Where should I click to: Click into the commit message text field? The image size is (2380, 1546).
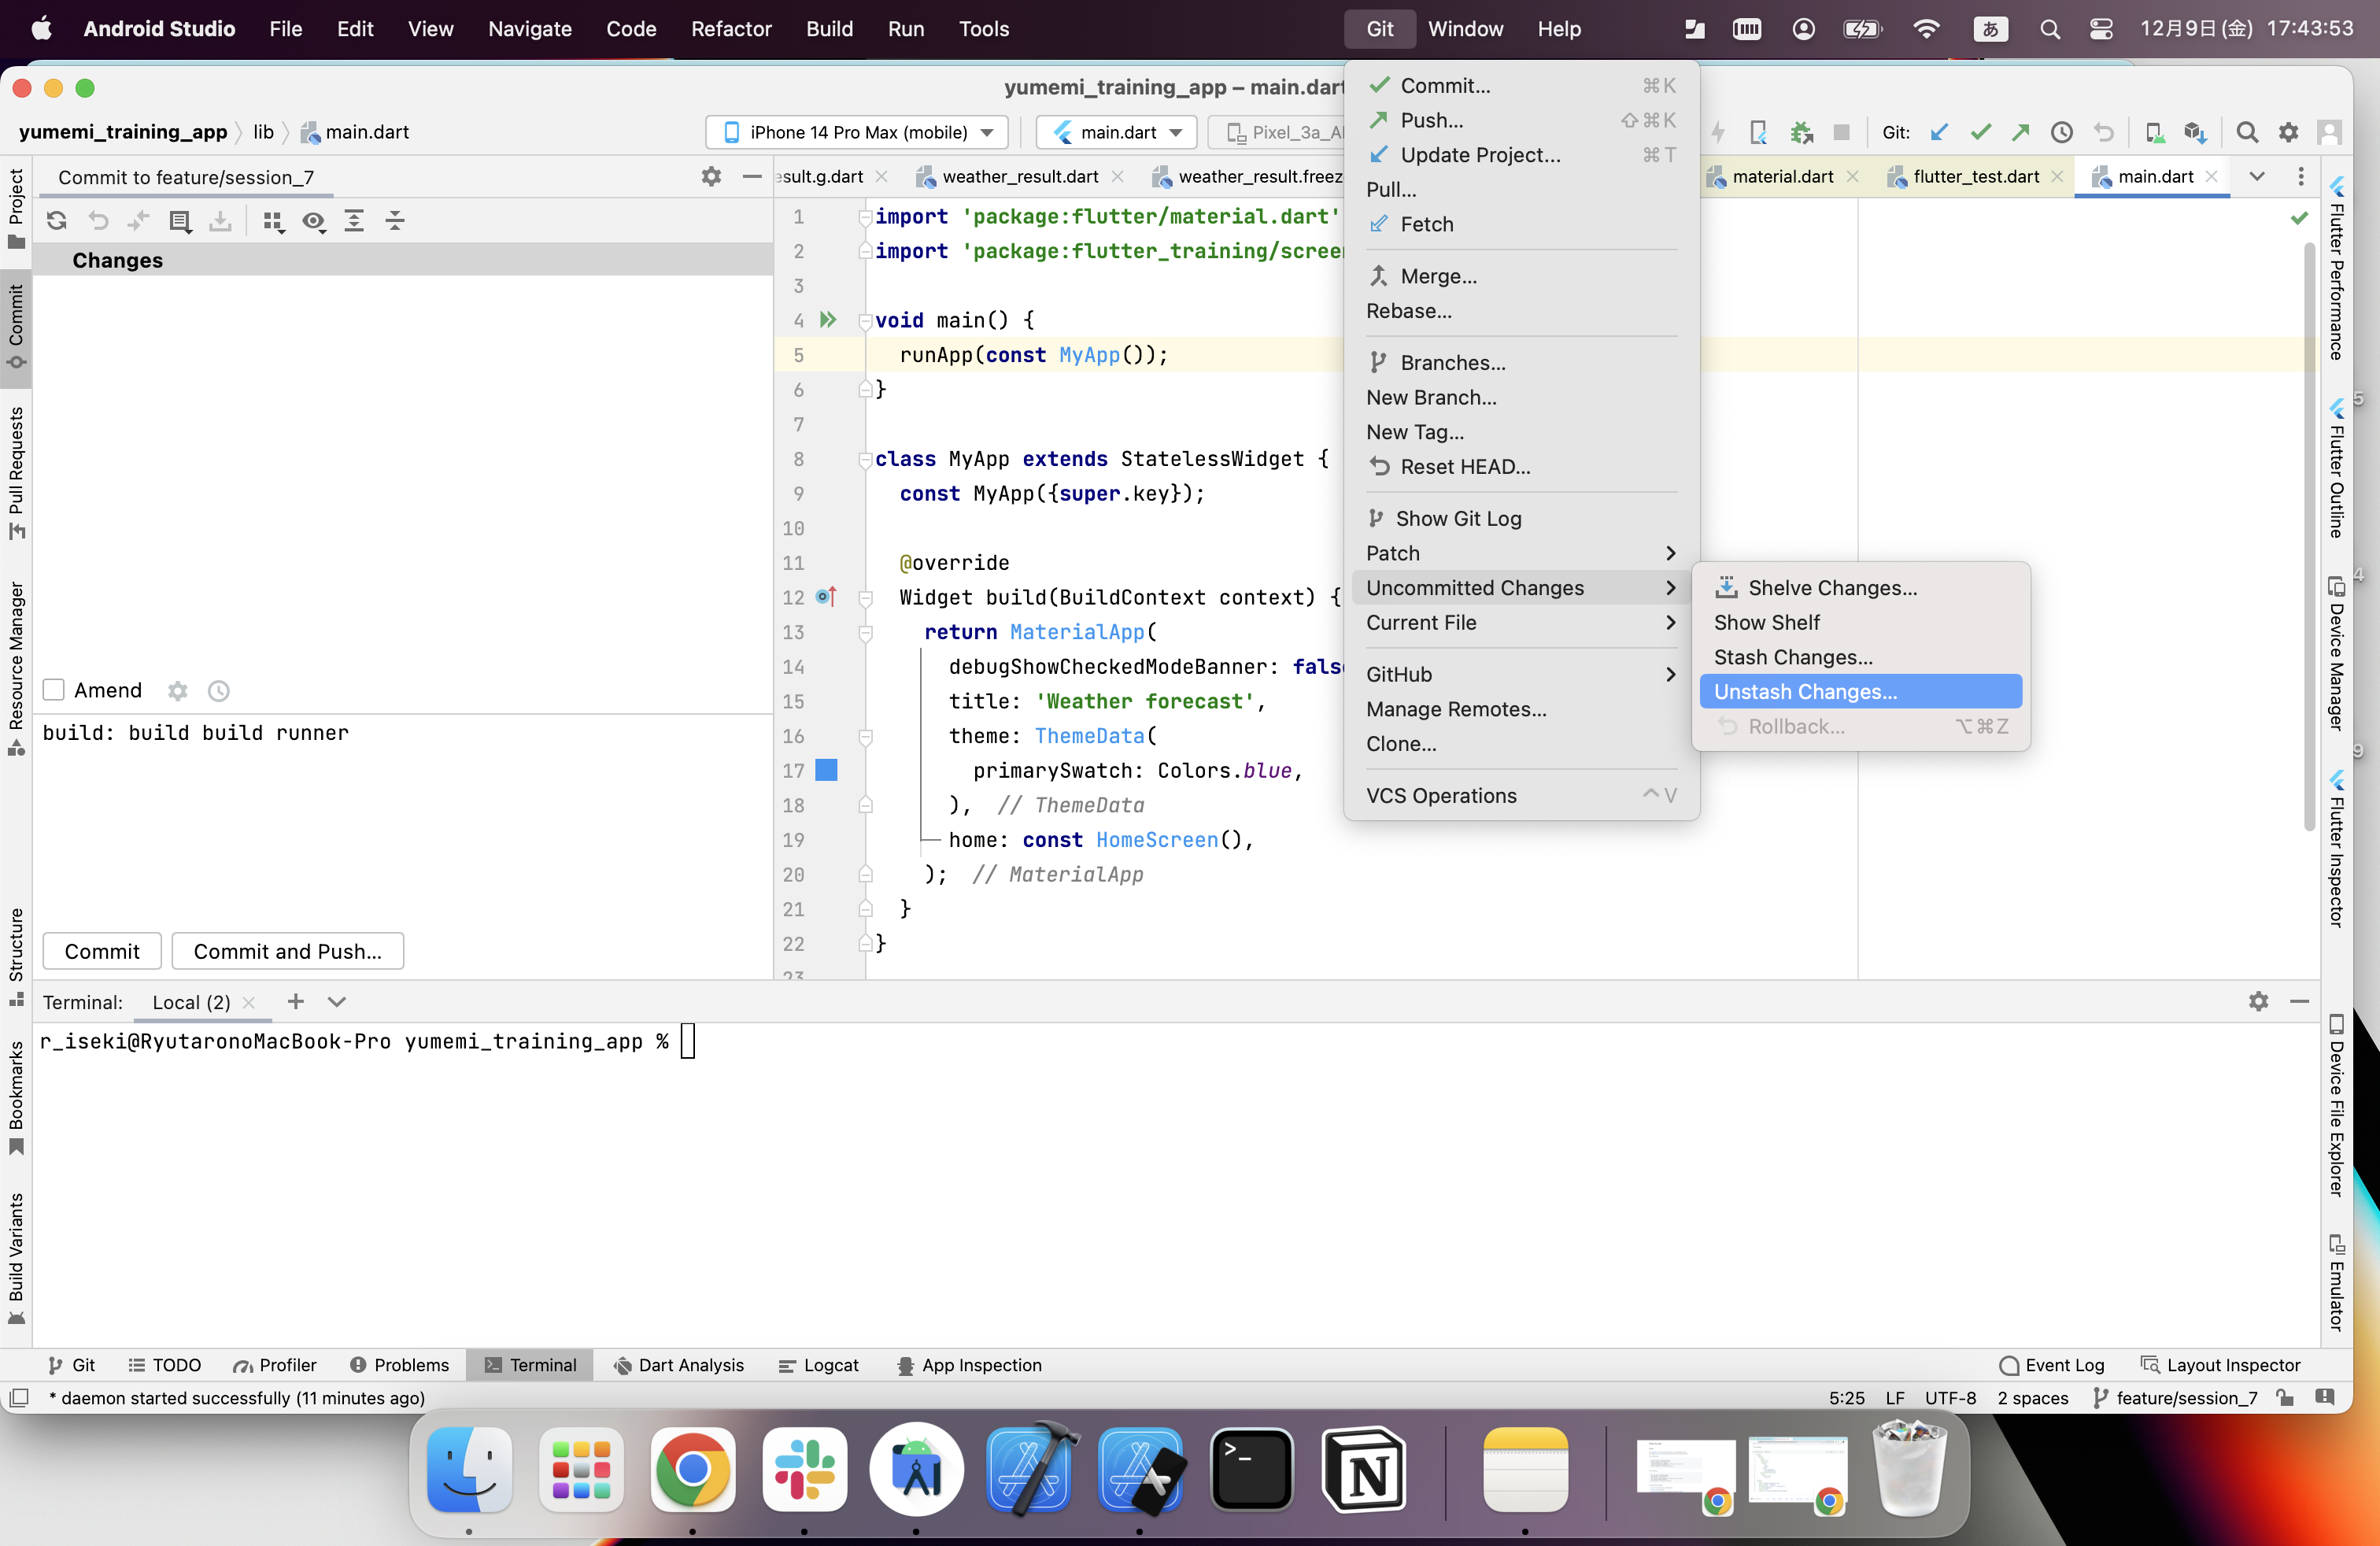(x=400, y=800)
